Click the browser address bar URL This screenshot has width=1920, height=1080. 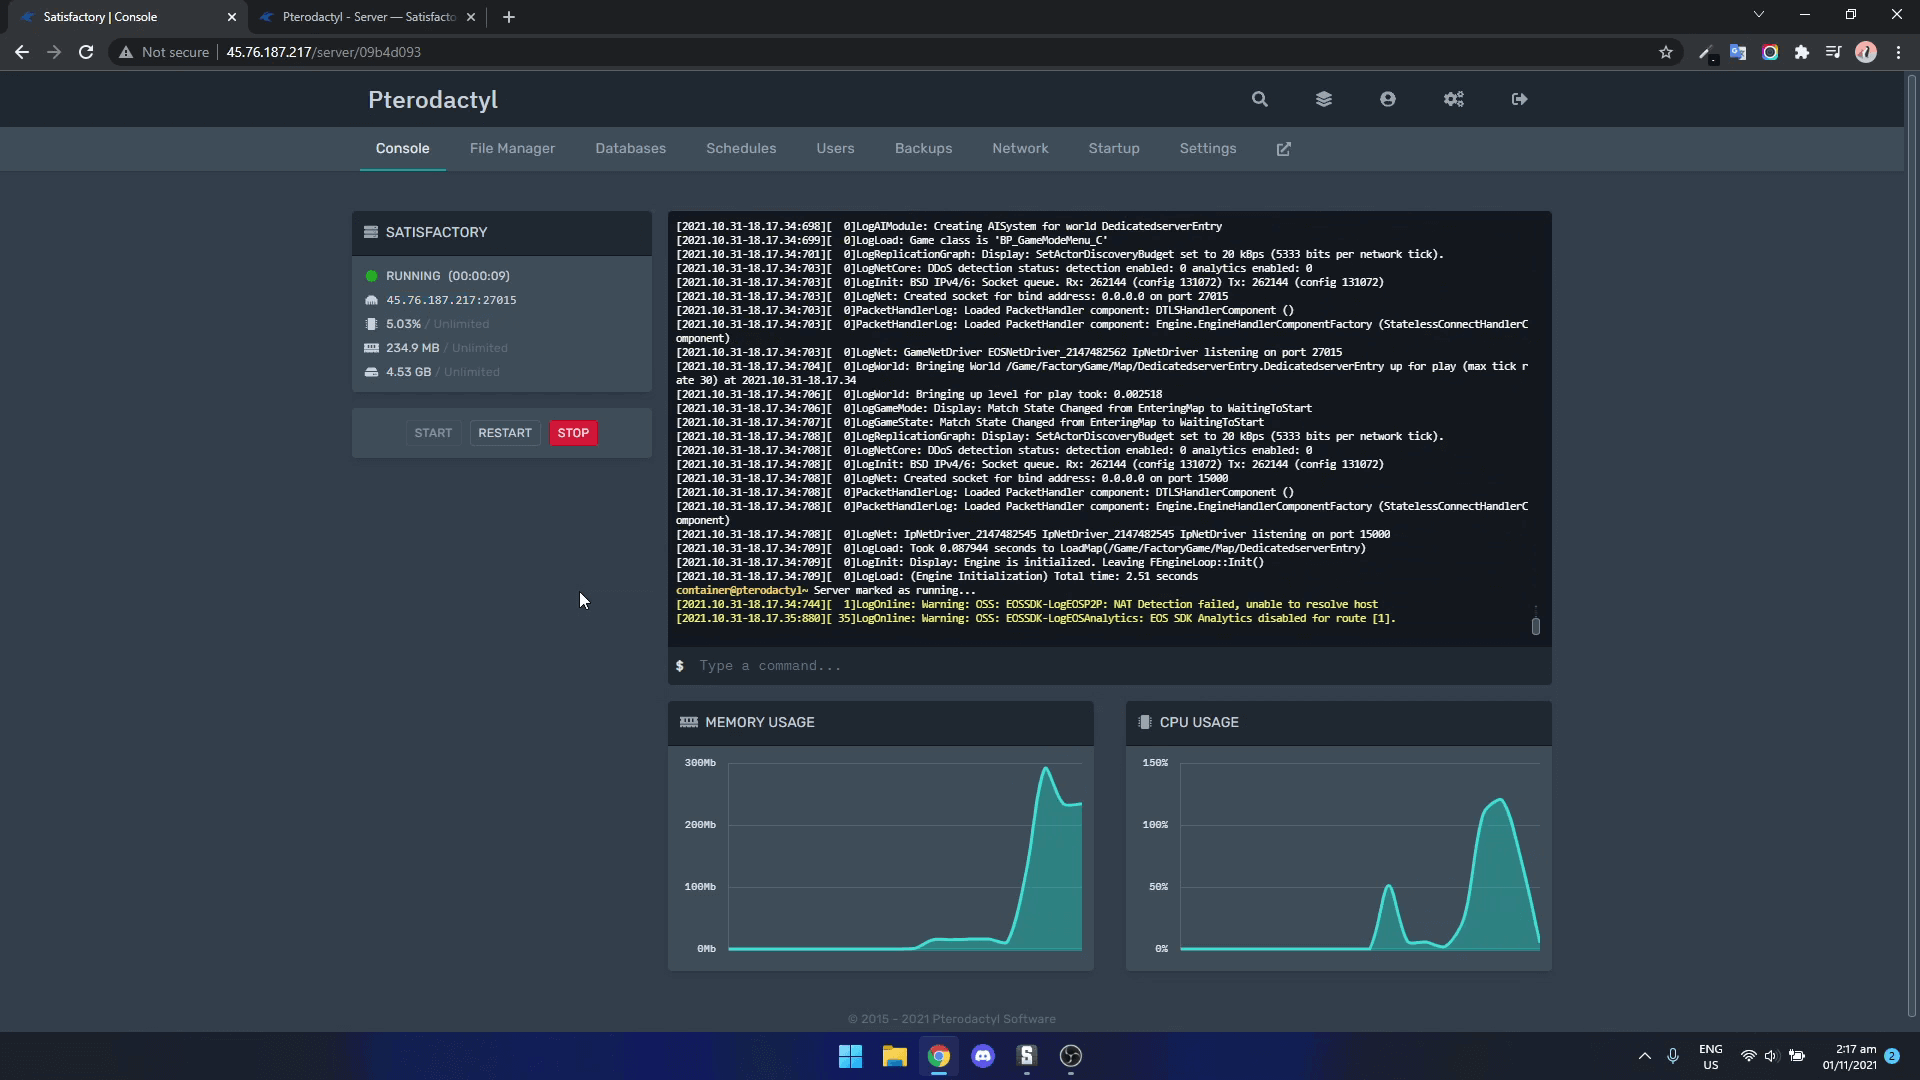click(x=323, y=52)
